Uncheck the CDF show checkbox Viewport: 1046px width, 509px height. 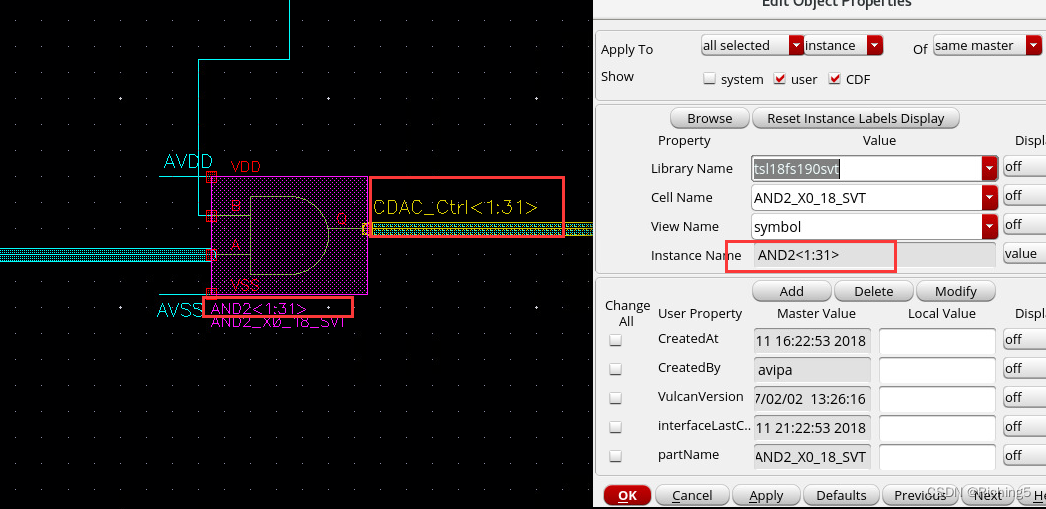coord(835,79)
